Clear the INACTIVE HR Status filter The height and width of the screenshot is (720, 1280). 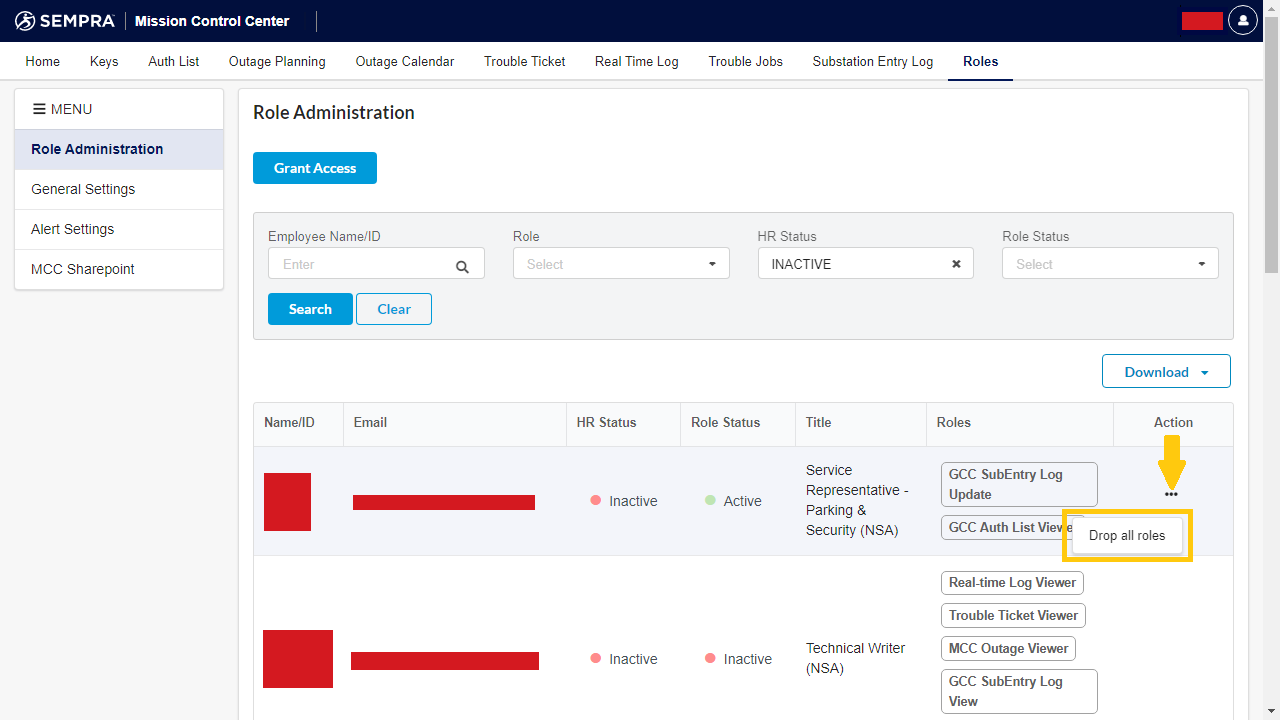tap(956, 264)
